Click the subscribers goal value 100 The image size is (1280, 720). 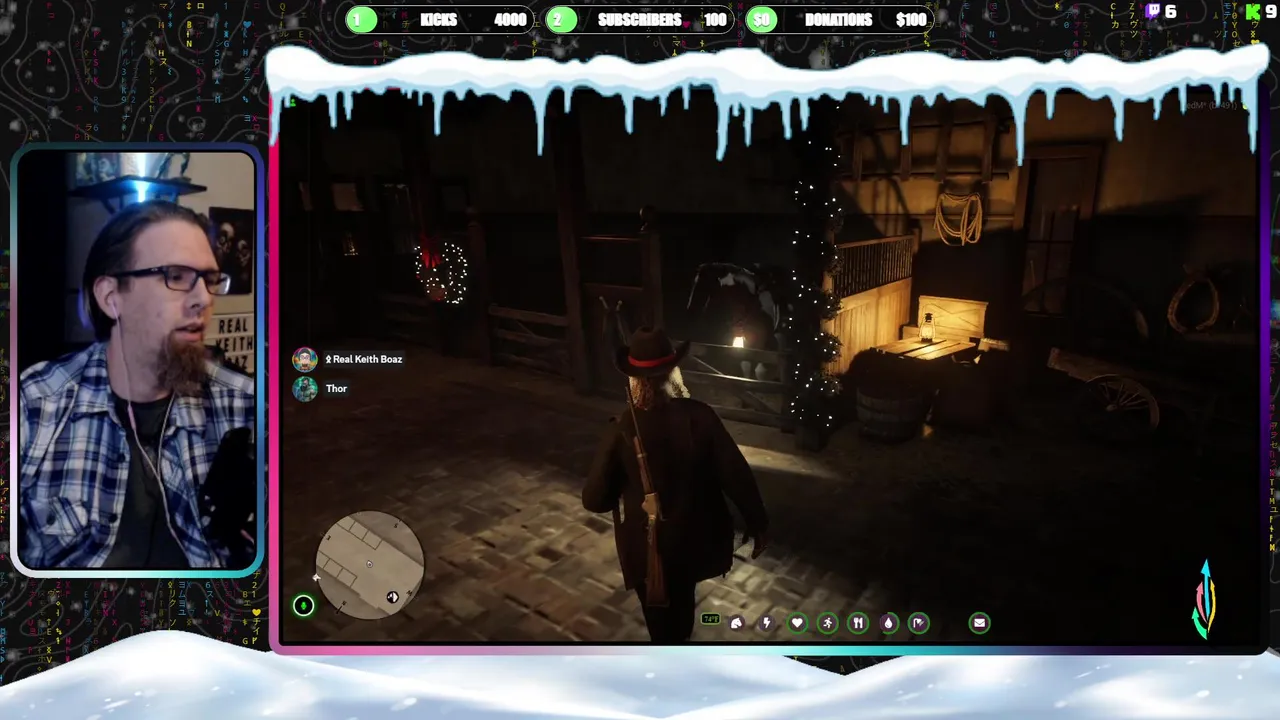pyautogui.click(x=715, y=20)
